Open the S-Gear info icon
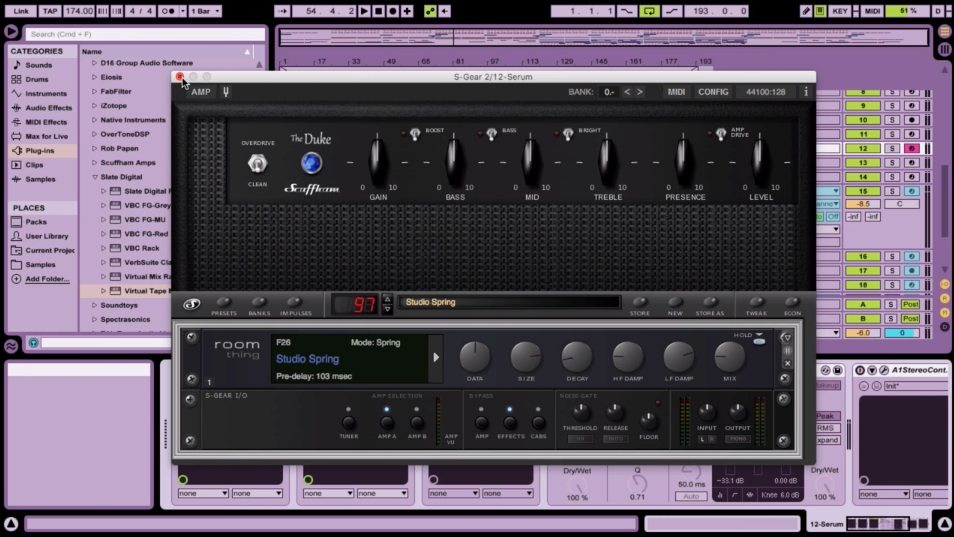 click(x=806, y=92)
